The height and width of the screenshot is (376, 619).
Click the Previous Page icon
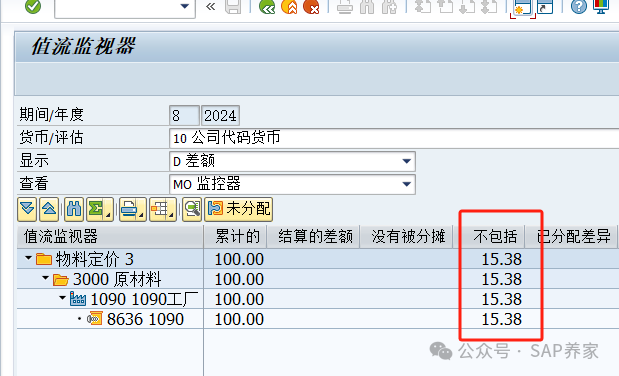[x=445, y=6]
